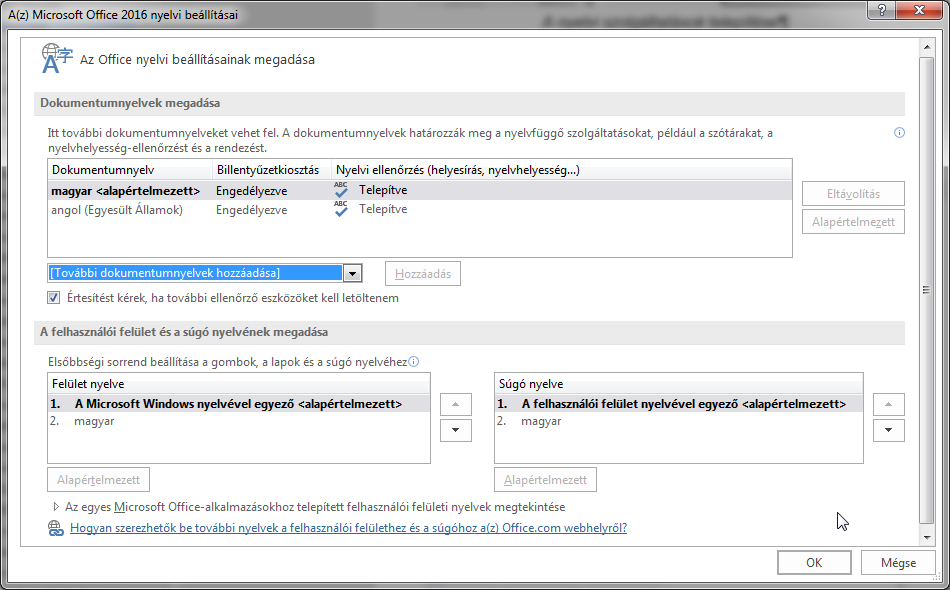Click the Felület nyelve list header
The width and height of the screenshot is (950, 590).
click(x=239, y=384)
